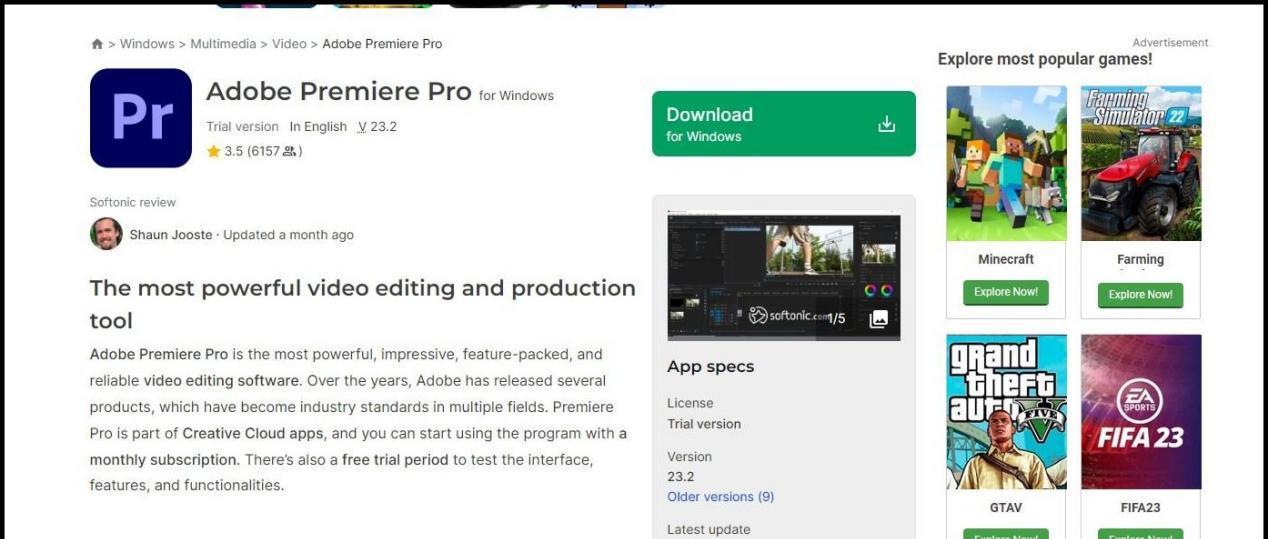Click the download arrow icon on the button
The height and width of the screenshot is (539, 1268).
click(x=886, y=124)
